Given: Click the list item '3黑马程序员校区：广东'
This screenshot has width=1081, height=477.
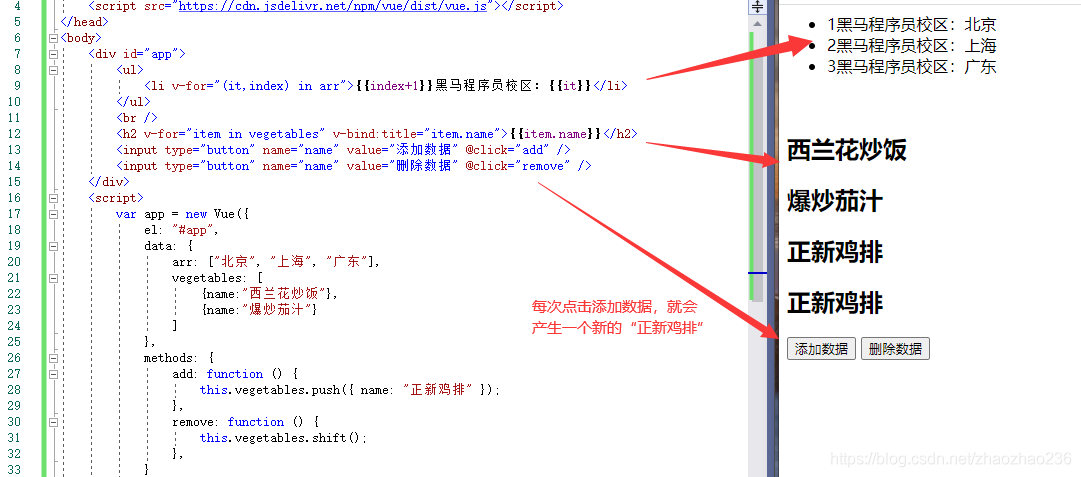Looking at the screenshot, I should [912, 67].
